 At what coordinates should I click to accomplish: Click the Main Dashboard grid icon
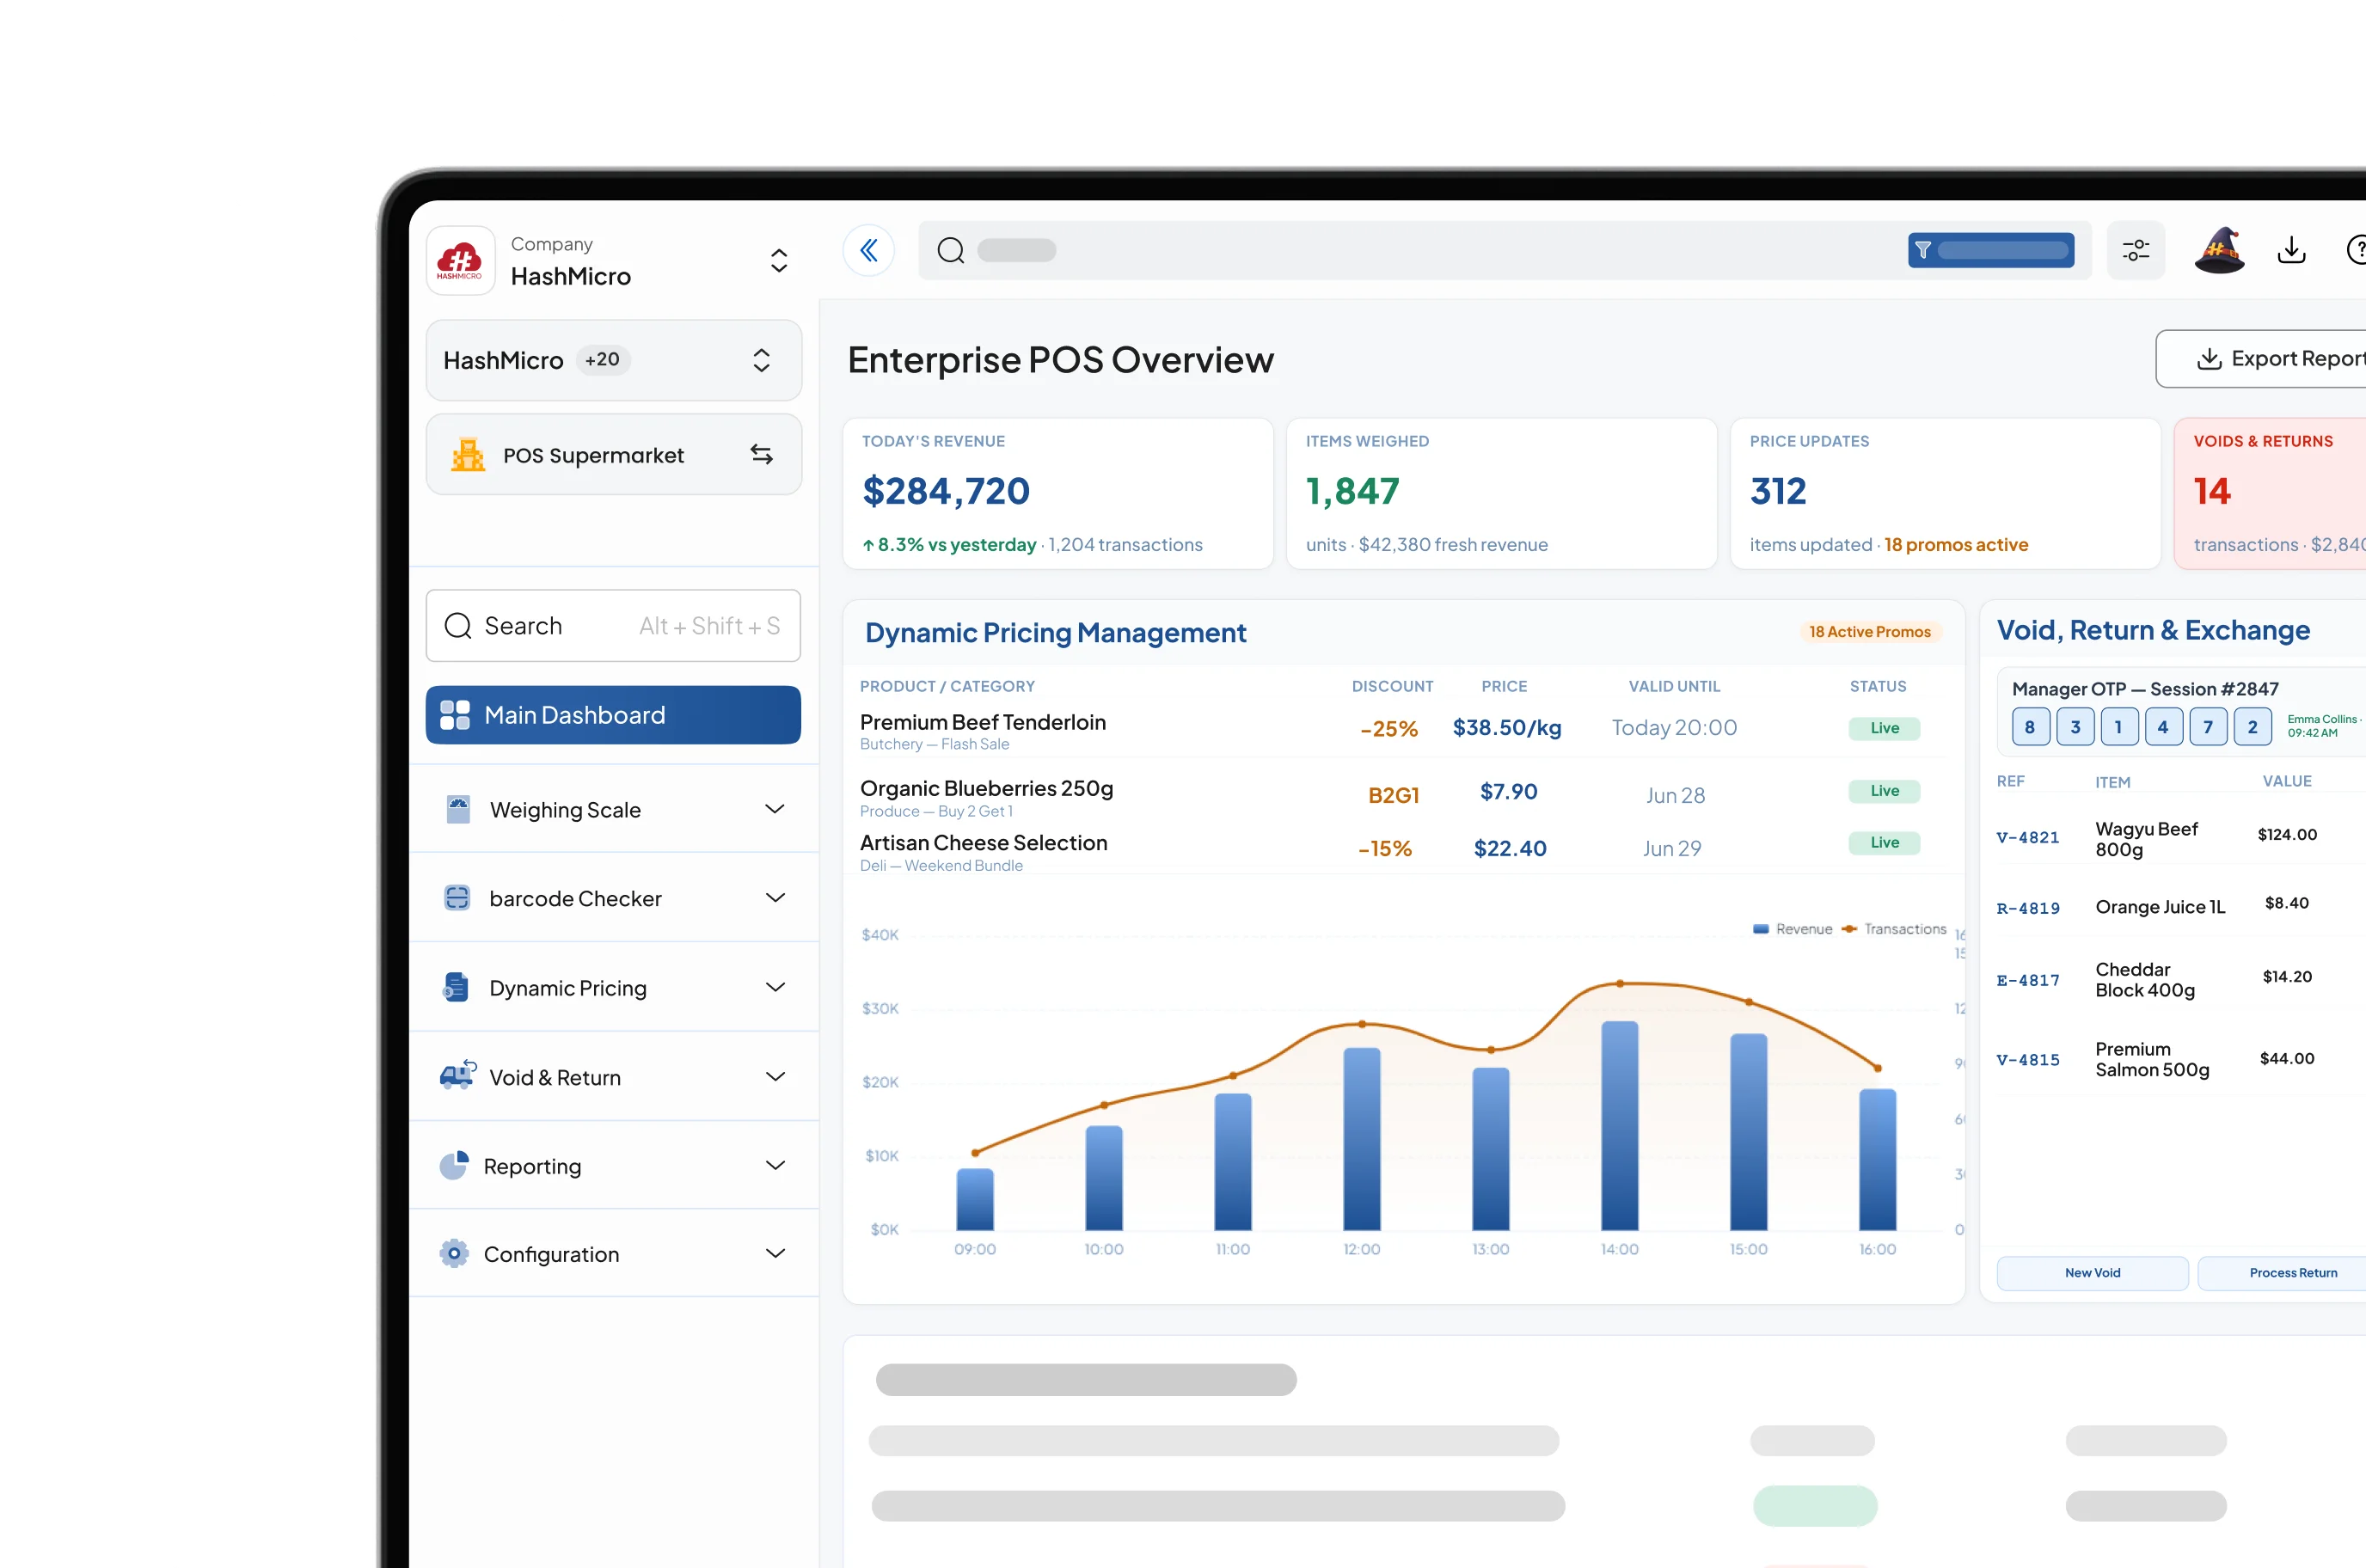tap(455, 715)
